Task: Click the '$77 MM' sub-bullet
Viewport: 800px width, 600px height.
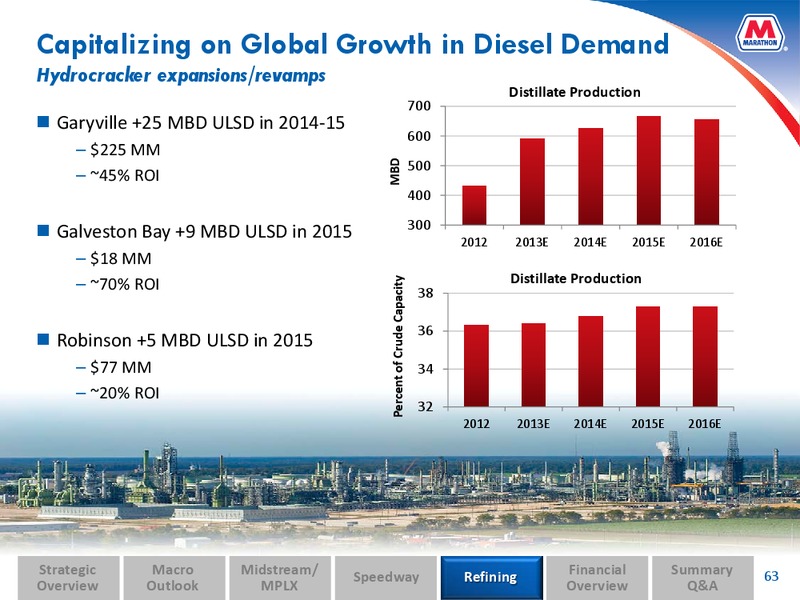Action: [x=120, y=367]
